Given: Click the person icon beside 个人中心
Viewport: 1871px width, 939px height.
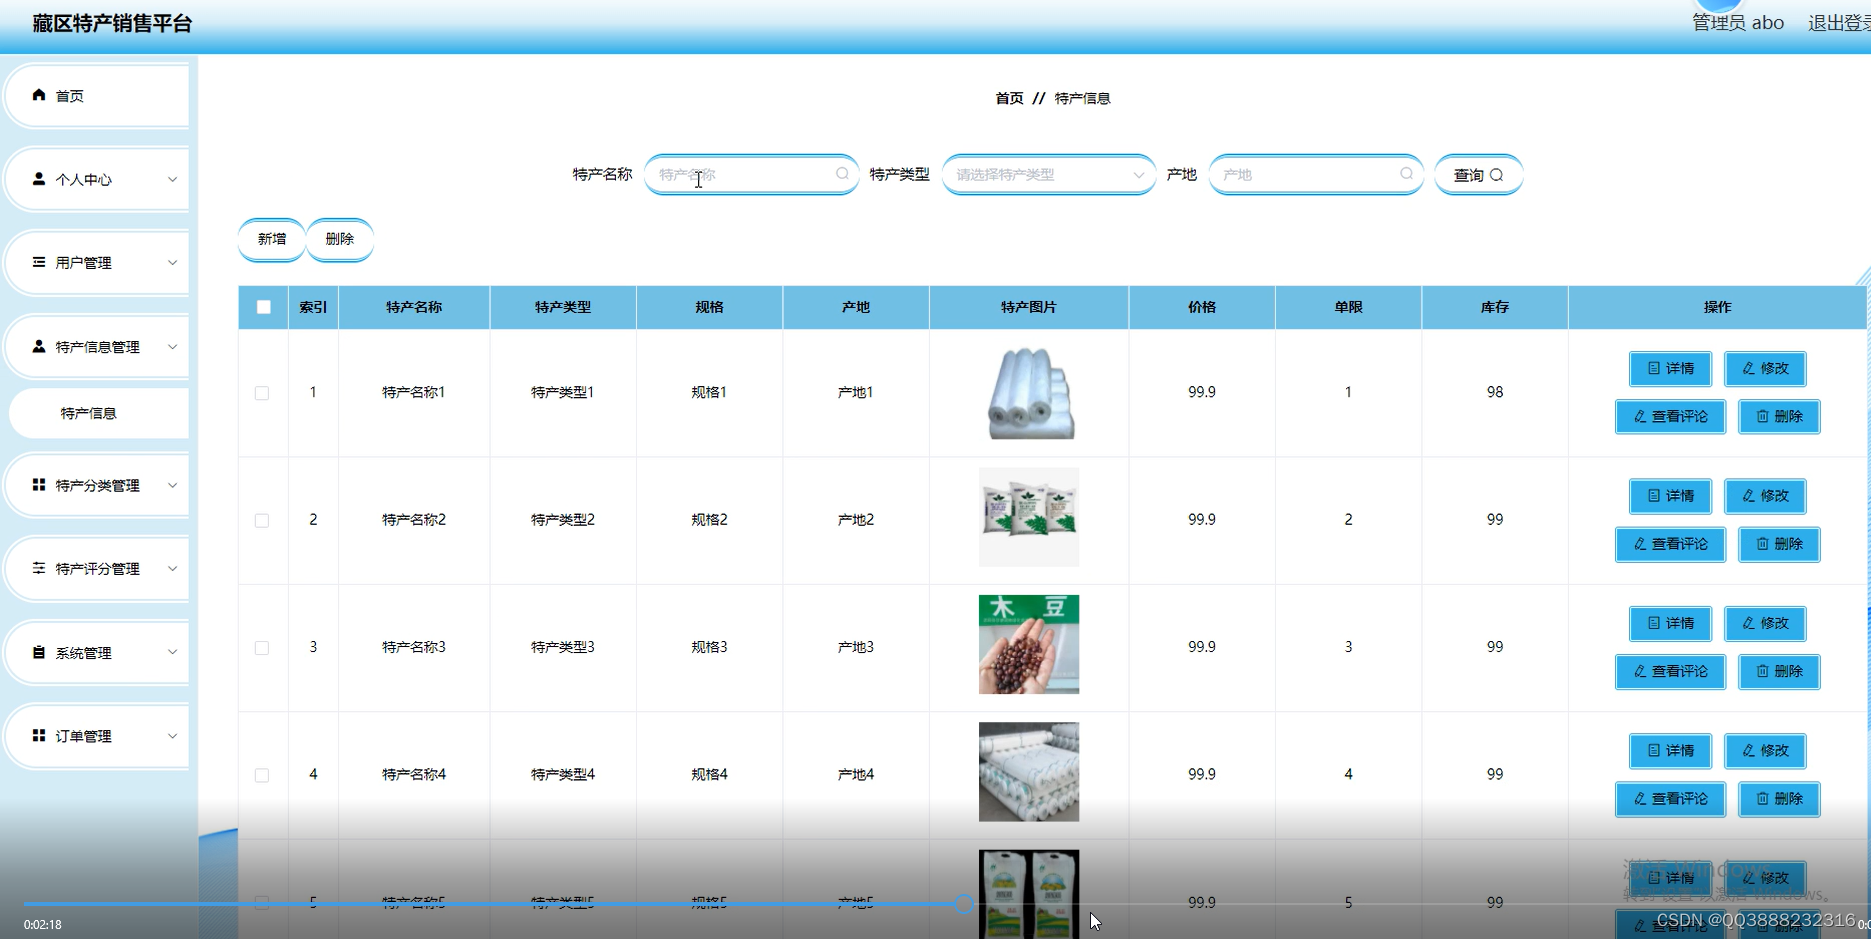Looking at the screenshot, I should [39, 179].
